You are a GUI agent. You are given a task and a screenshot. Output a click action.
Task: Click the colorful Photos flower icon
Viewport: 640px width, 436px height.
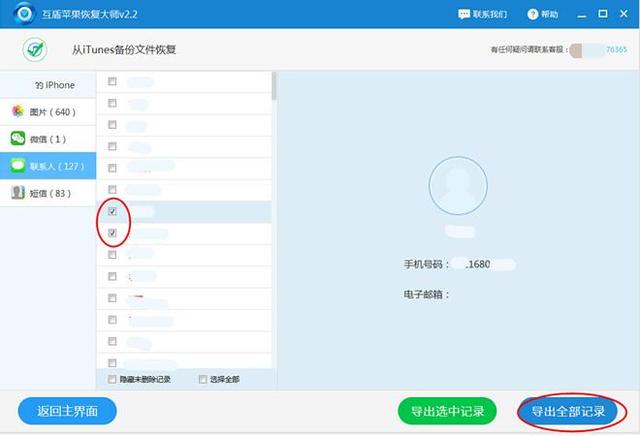pos(18,111)
